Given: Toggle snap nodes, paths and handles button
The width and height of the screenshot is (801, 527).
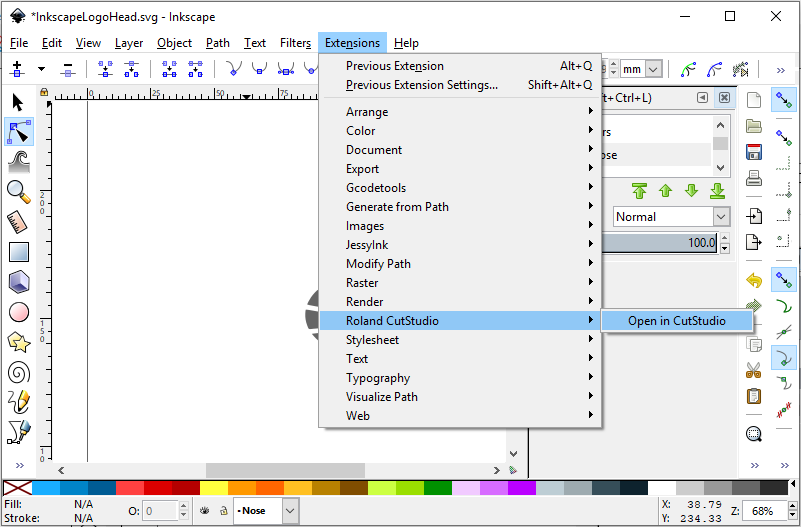Looking at the screenshot, I should 784,279.
